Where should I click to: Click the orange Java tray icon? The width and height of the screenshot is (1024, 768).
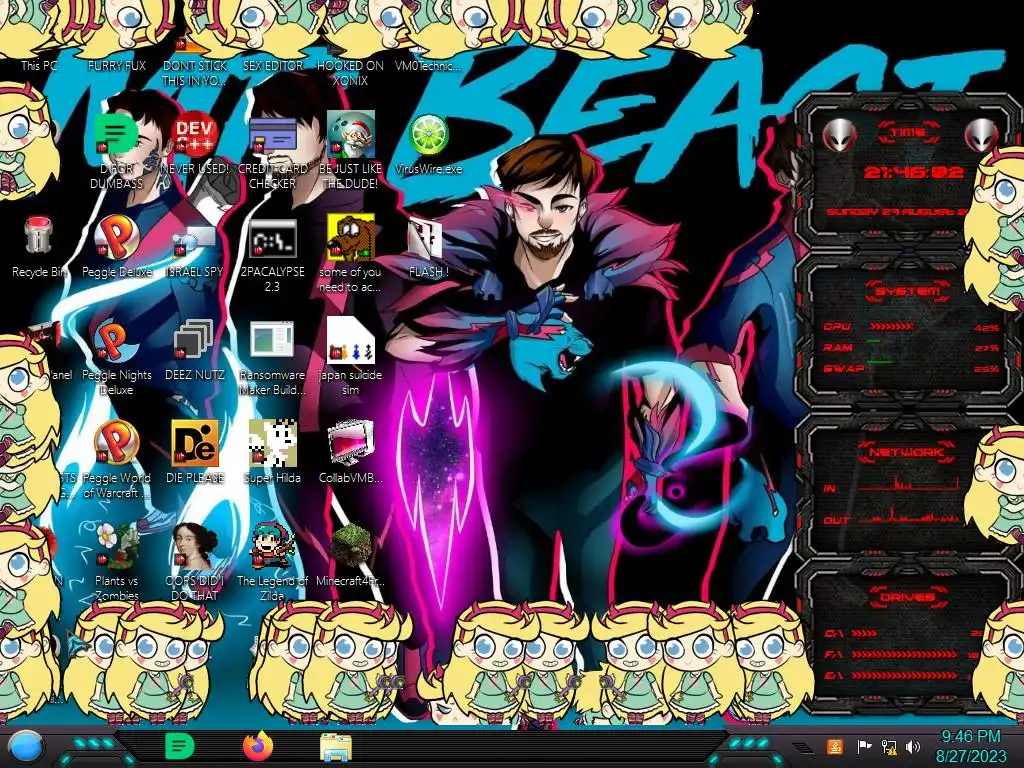pos(834,746)
